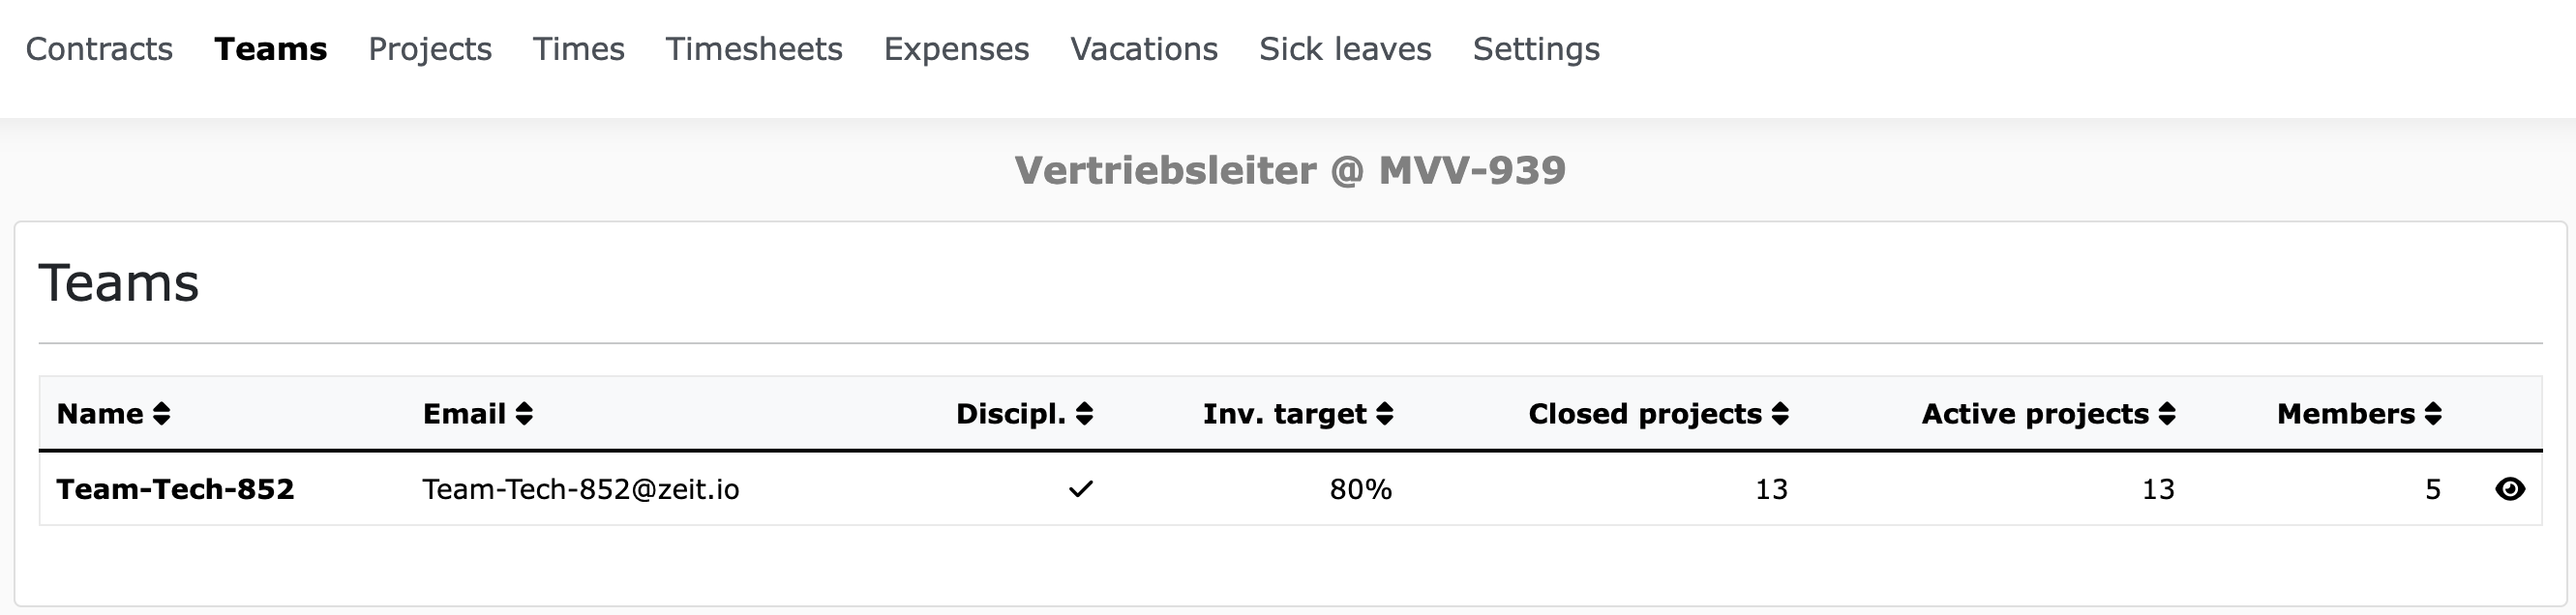Screen dimensions: 2576x615
Task: Click the Closed projects sort arrows
Action: pos(1780,414)
